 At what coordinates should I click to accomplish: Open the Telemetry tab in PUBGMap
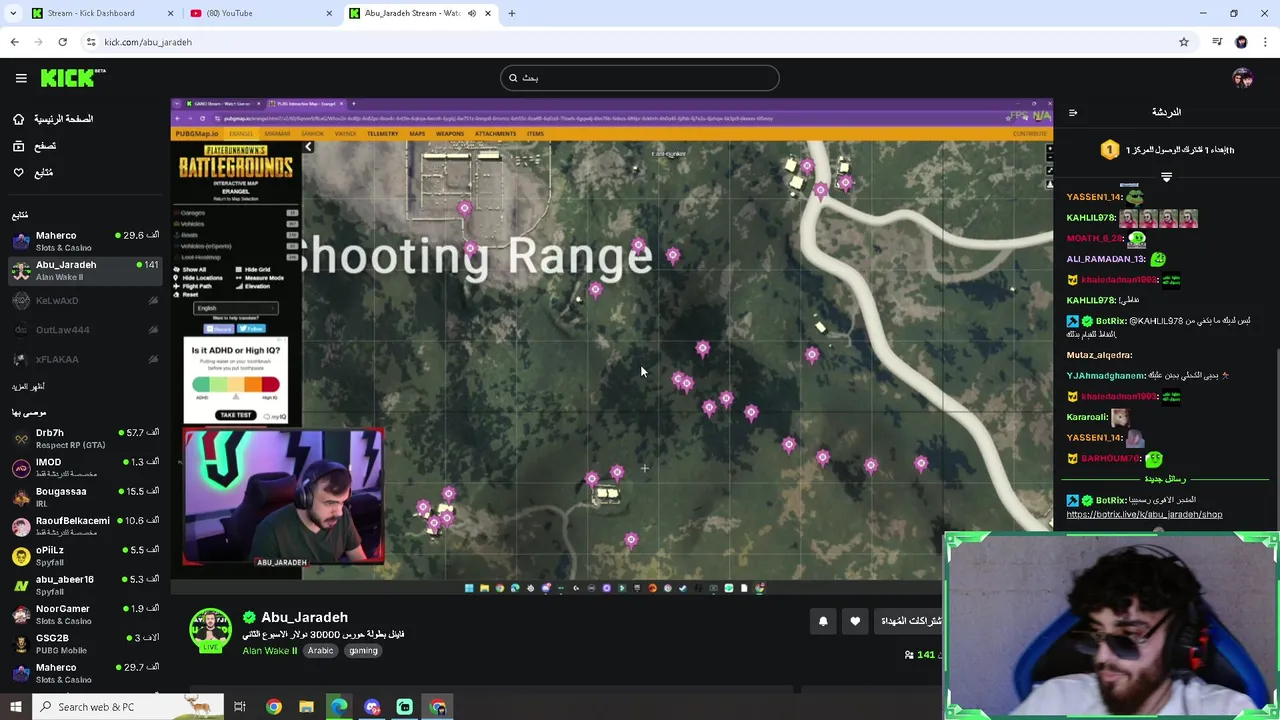click(x=383, y=133)
